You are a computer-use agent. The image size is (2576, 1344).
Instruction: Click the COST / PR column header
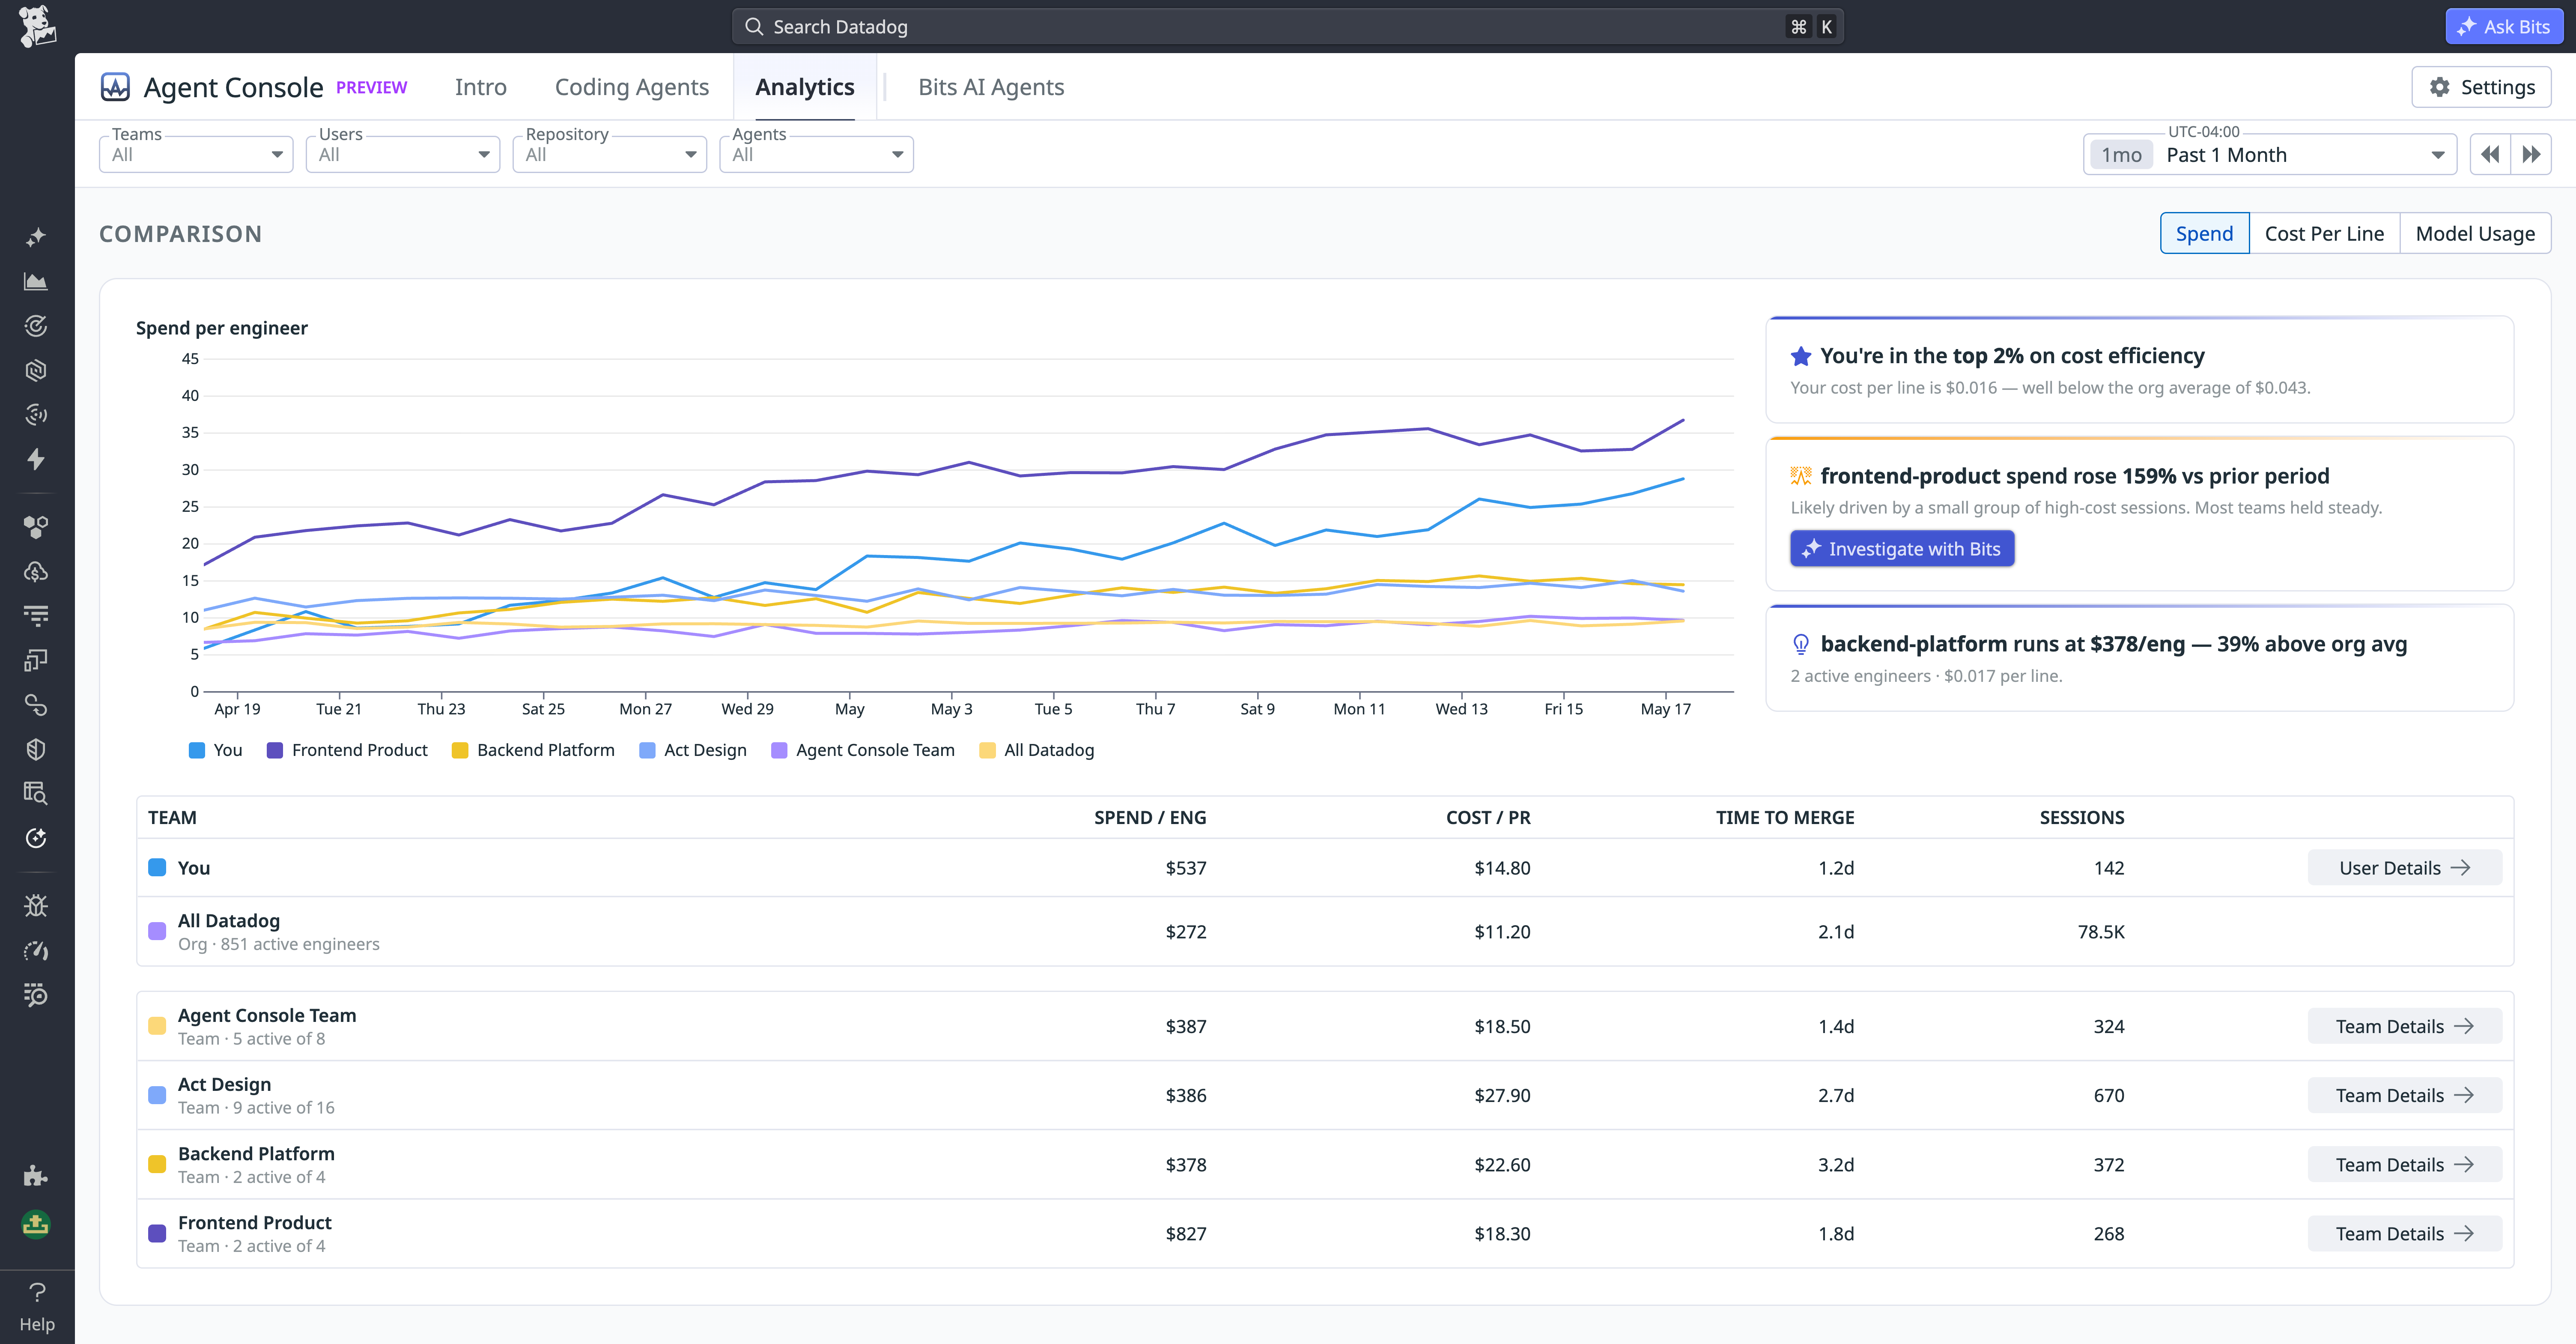tap(1488, 817)
